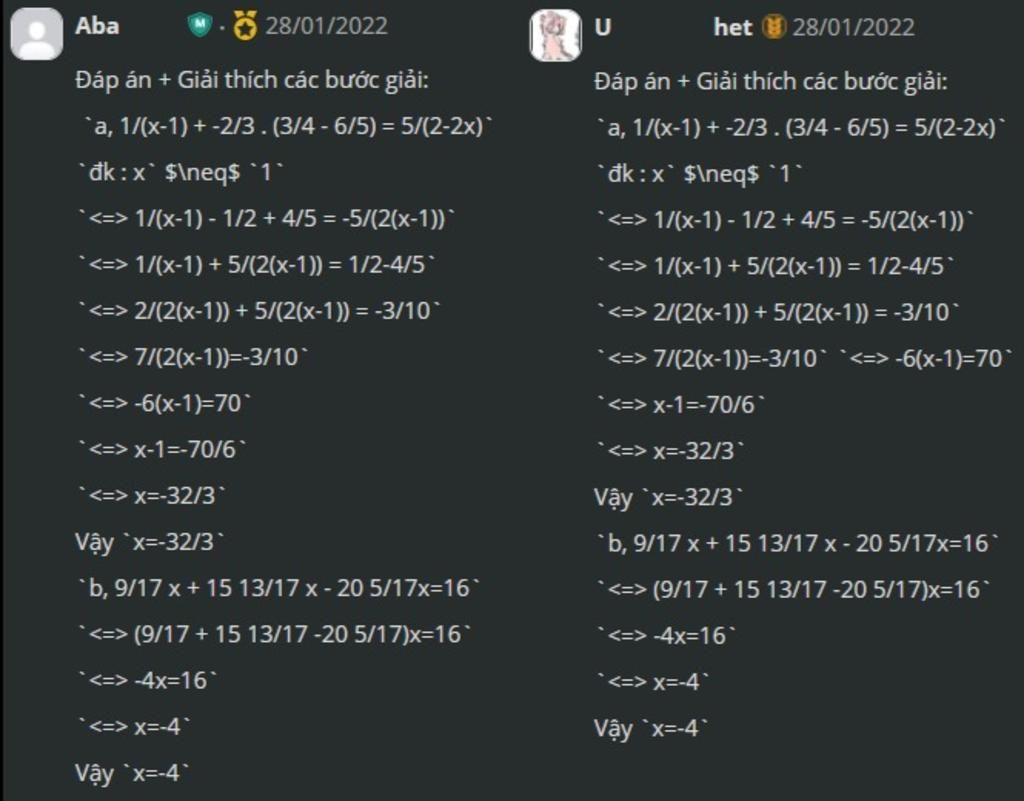
Task: Open the pink cartoon avatar of user U
Action: click(x=555, y=36)
